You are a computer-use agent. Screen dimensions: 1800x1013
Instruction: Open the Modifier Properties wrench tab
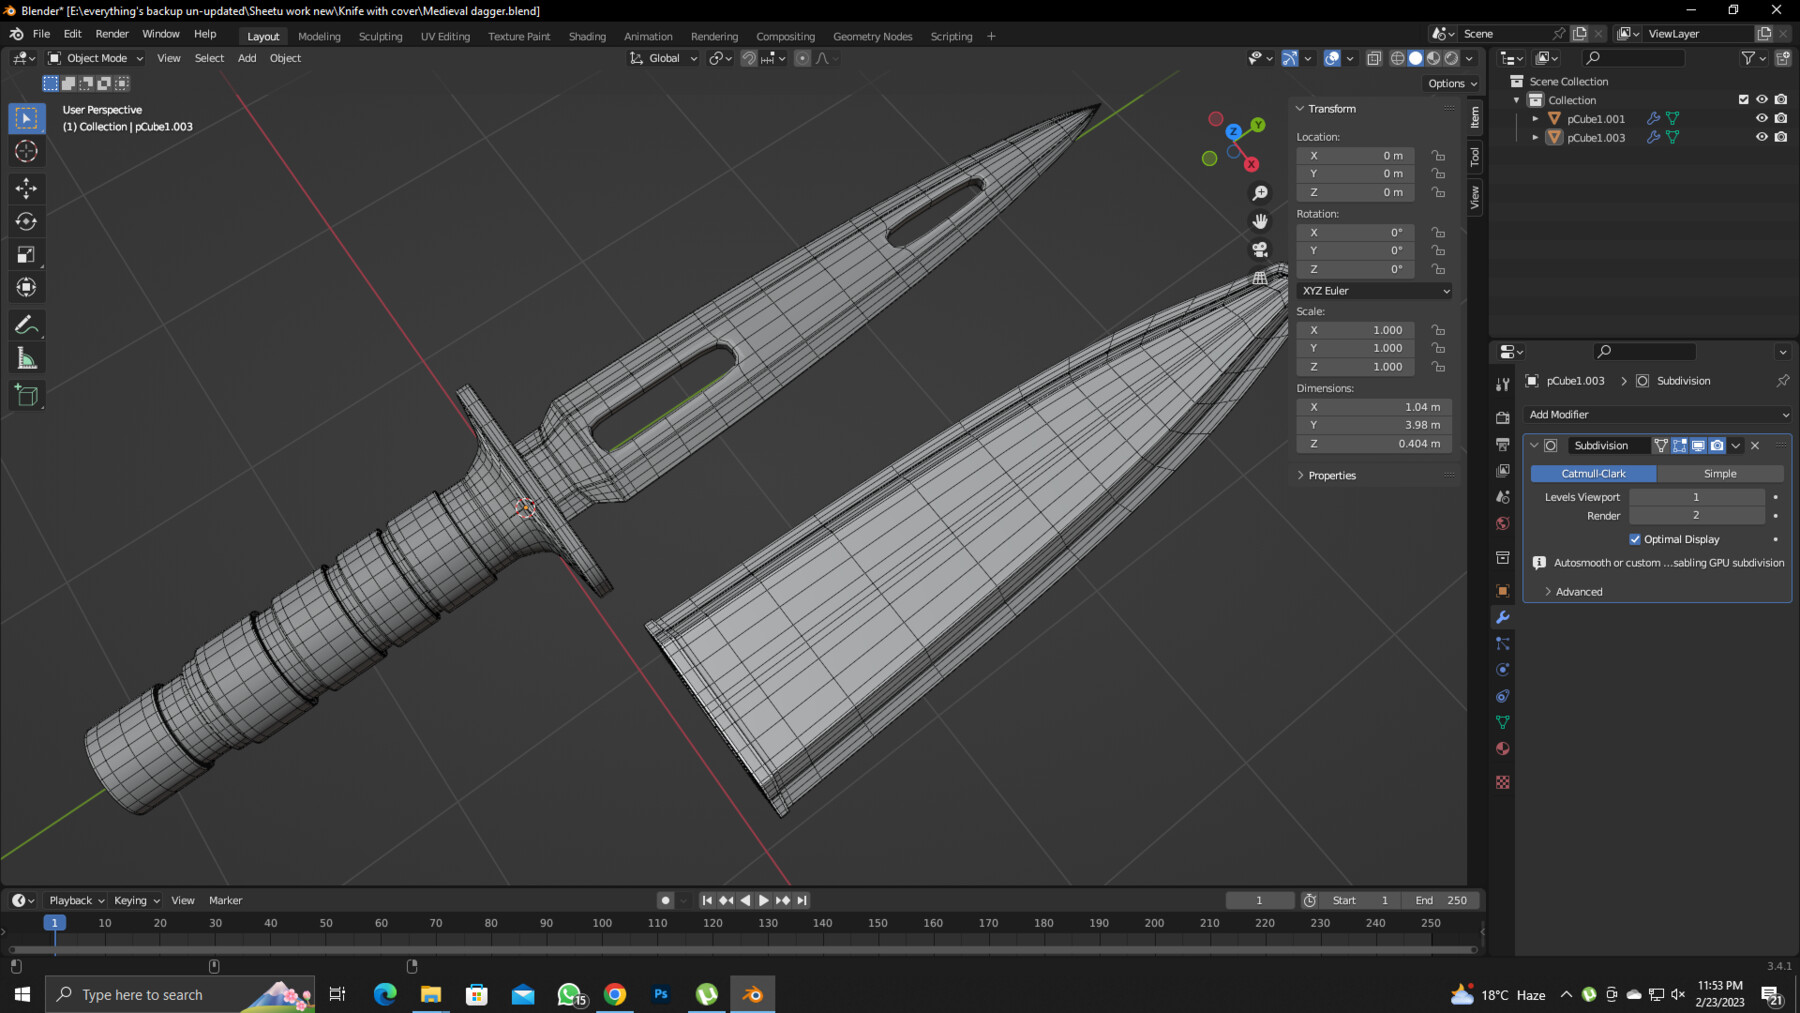1503,618
